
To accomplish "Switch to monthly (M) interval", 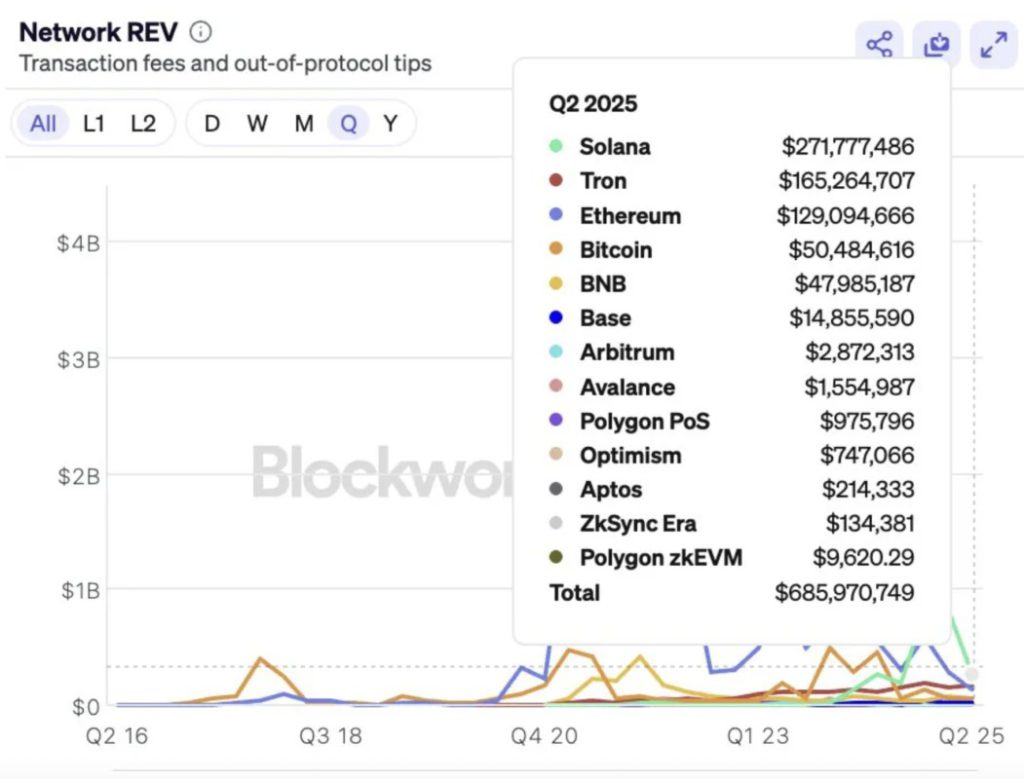I will [304, 123].
